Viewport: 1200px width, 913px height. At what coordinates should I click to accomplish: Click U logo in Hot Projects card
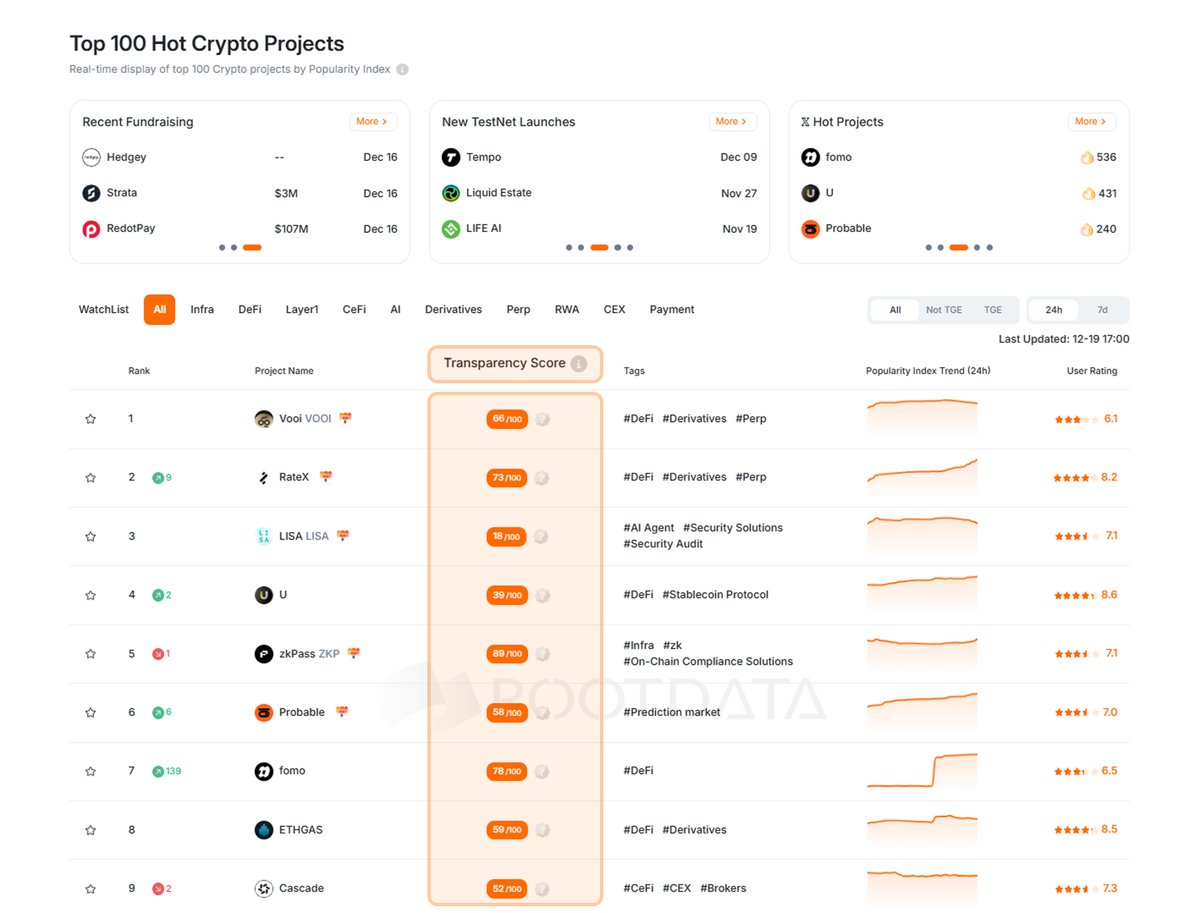click(811, 193)
